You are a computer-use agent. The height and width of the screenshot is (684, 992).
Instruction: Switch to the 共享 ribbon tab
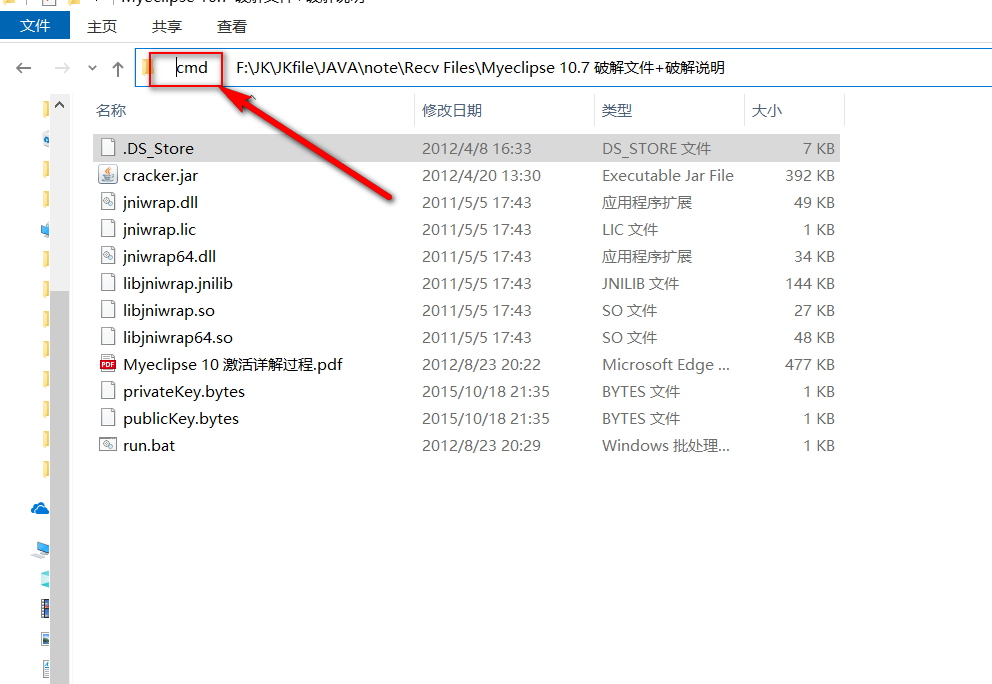point(167,27)
